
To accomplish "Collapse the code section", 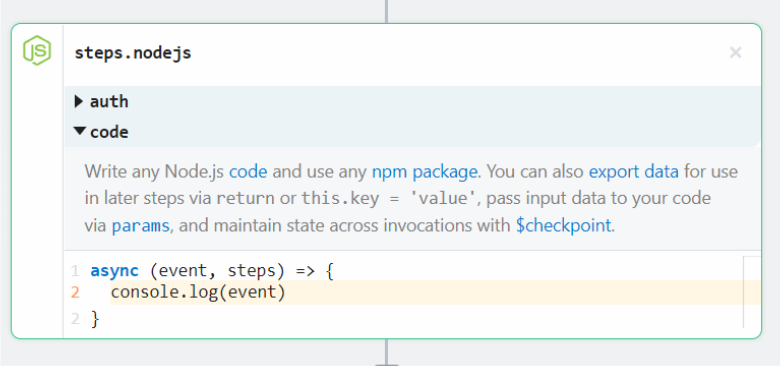I will (x=79, y=132).
